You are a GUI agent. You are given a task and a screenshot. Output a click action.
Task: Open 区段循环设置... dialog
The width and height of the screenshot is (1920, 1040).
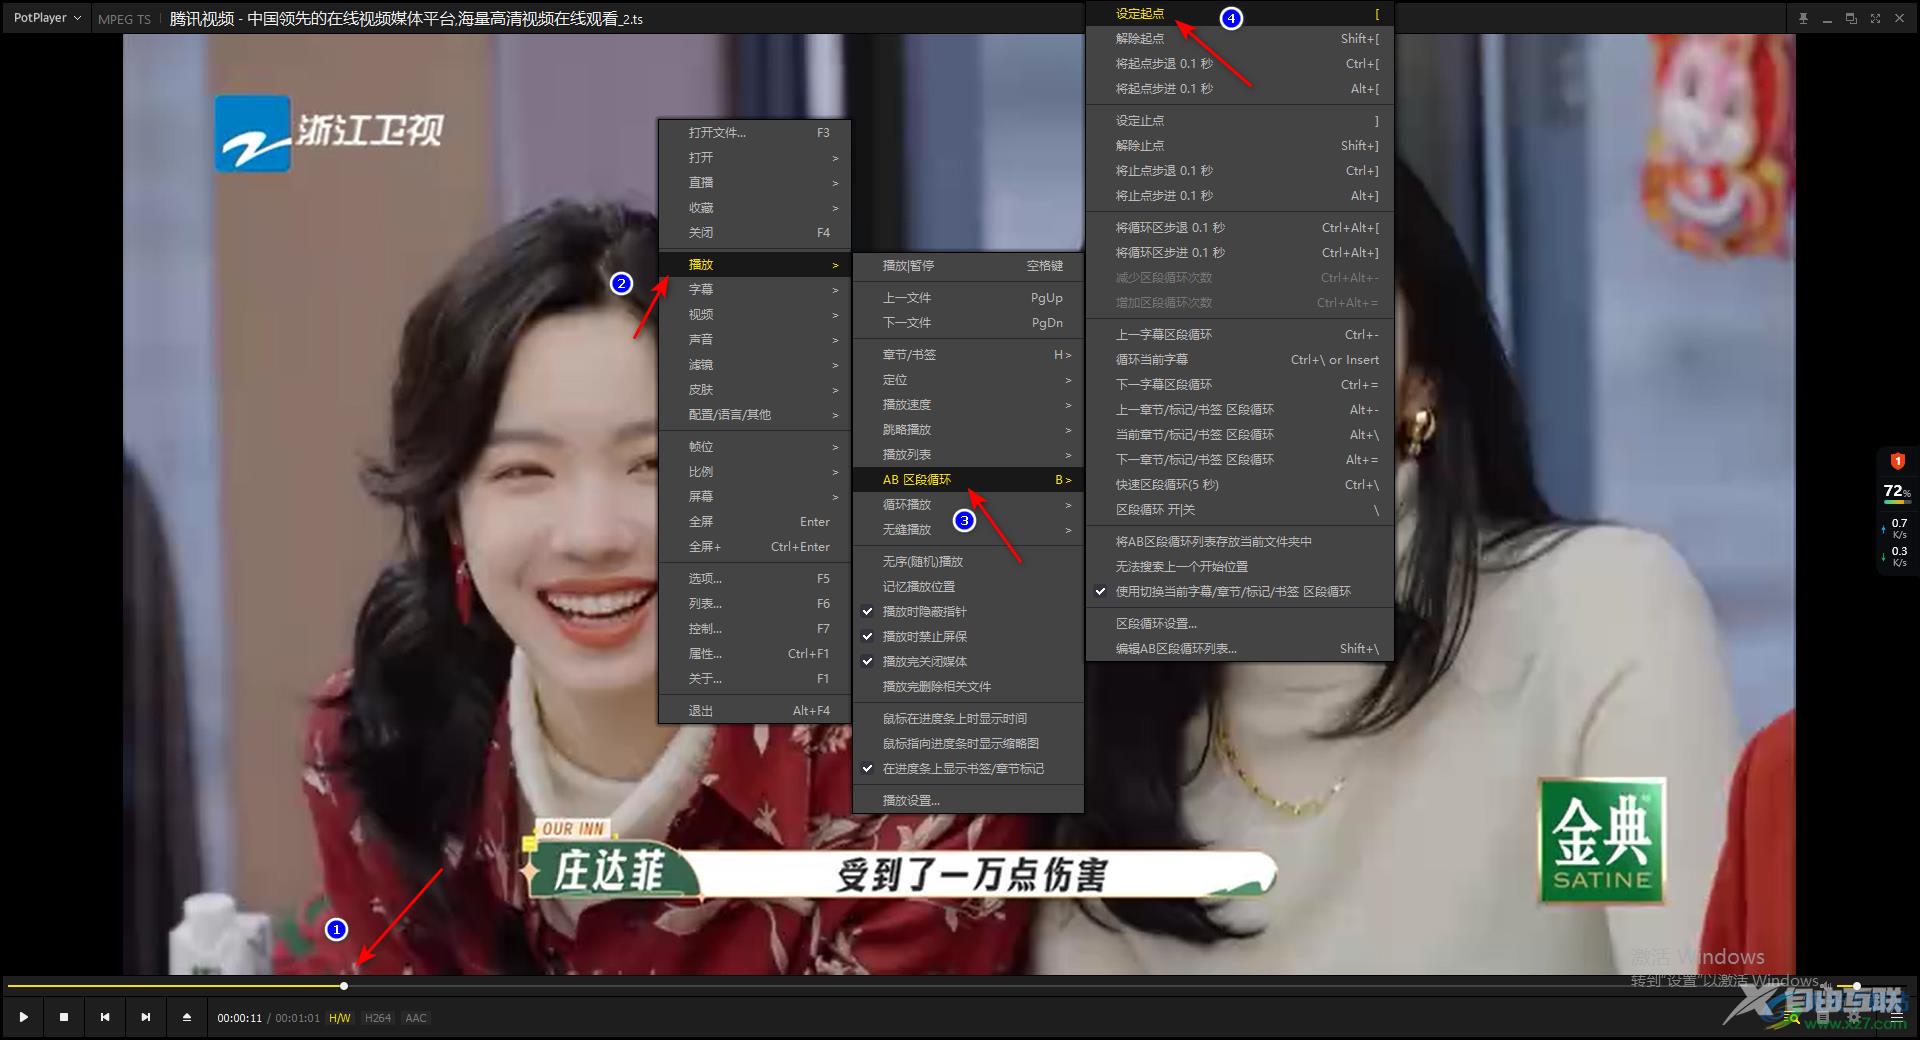[x=1240, y=623]
